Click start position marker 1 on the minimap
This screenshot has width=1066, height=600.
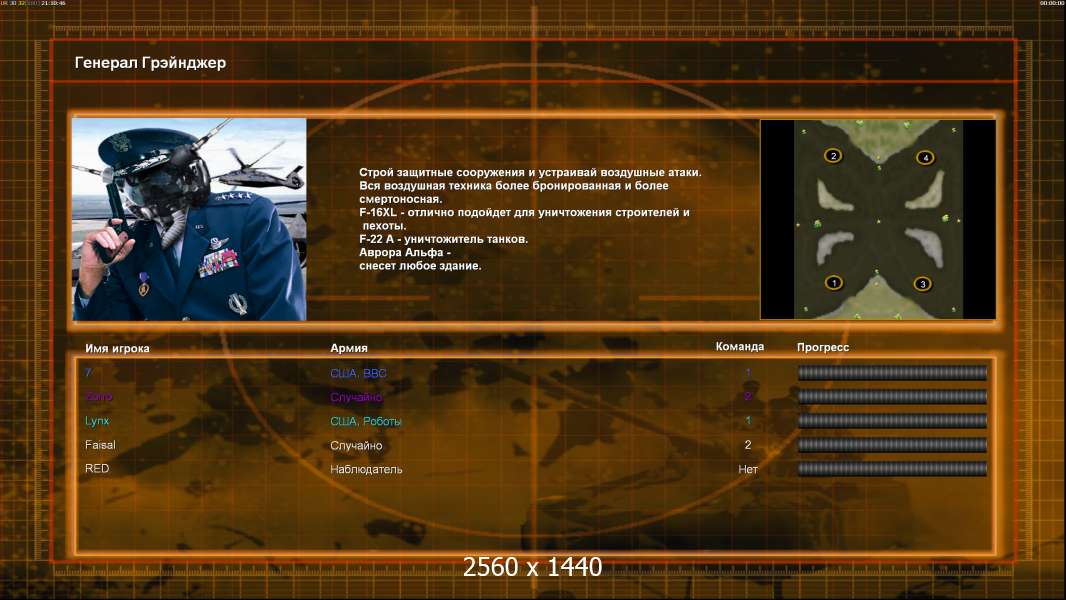coord(833,283)
